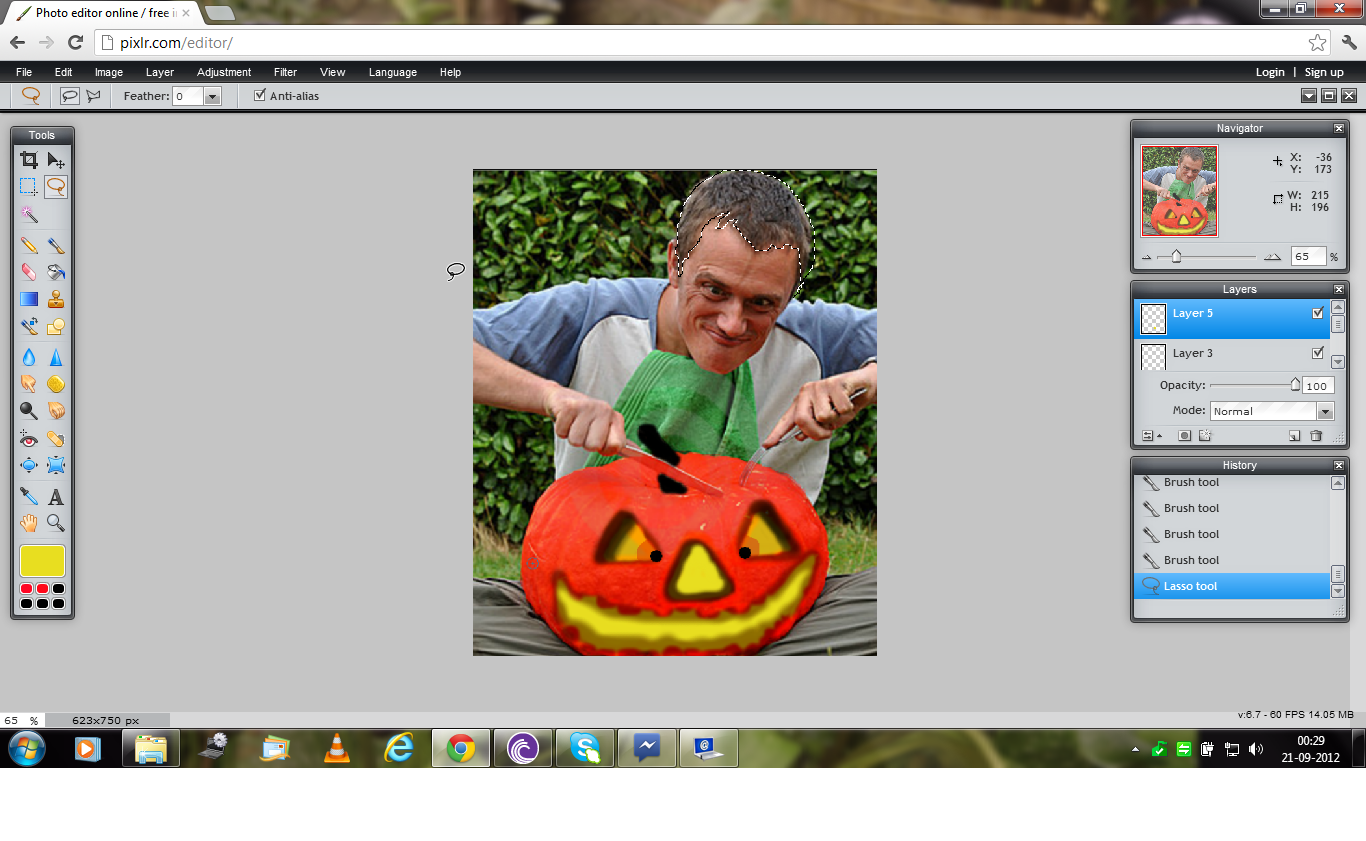Viewport: 1366px width, 841px height.
Task: Select the Red Eye Reduction tool
Action: [29, 438]
